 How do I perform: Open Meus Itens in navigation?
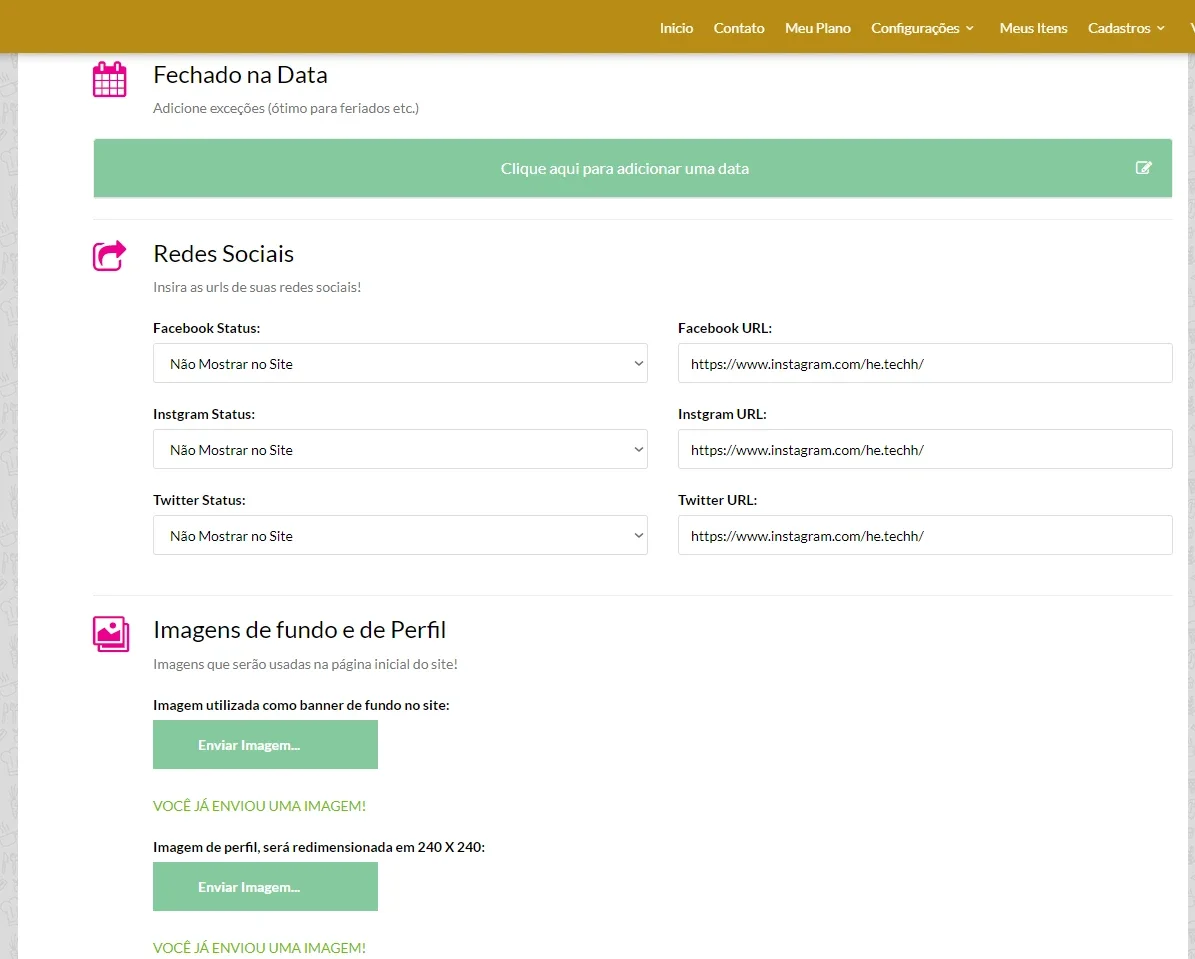pyautogui.click(x=1033, y=28)
